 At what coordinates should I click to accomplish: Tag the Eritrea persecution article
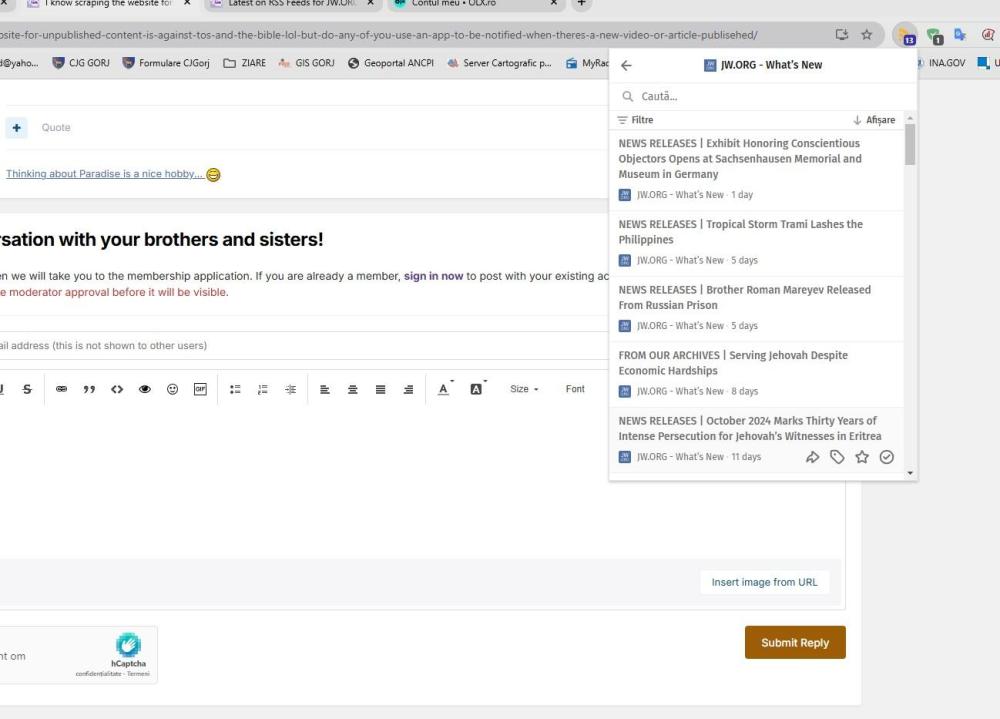(837, 457)
